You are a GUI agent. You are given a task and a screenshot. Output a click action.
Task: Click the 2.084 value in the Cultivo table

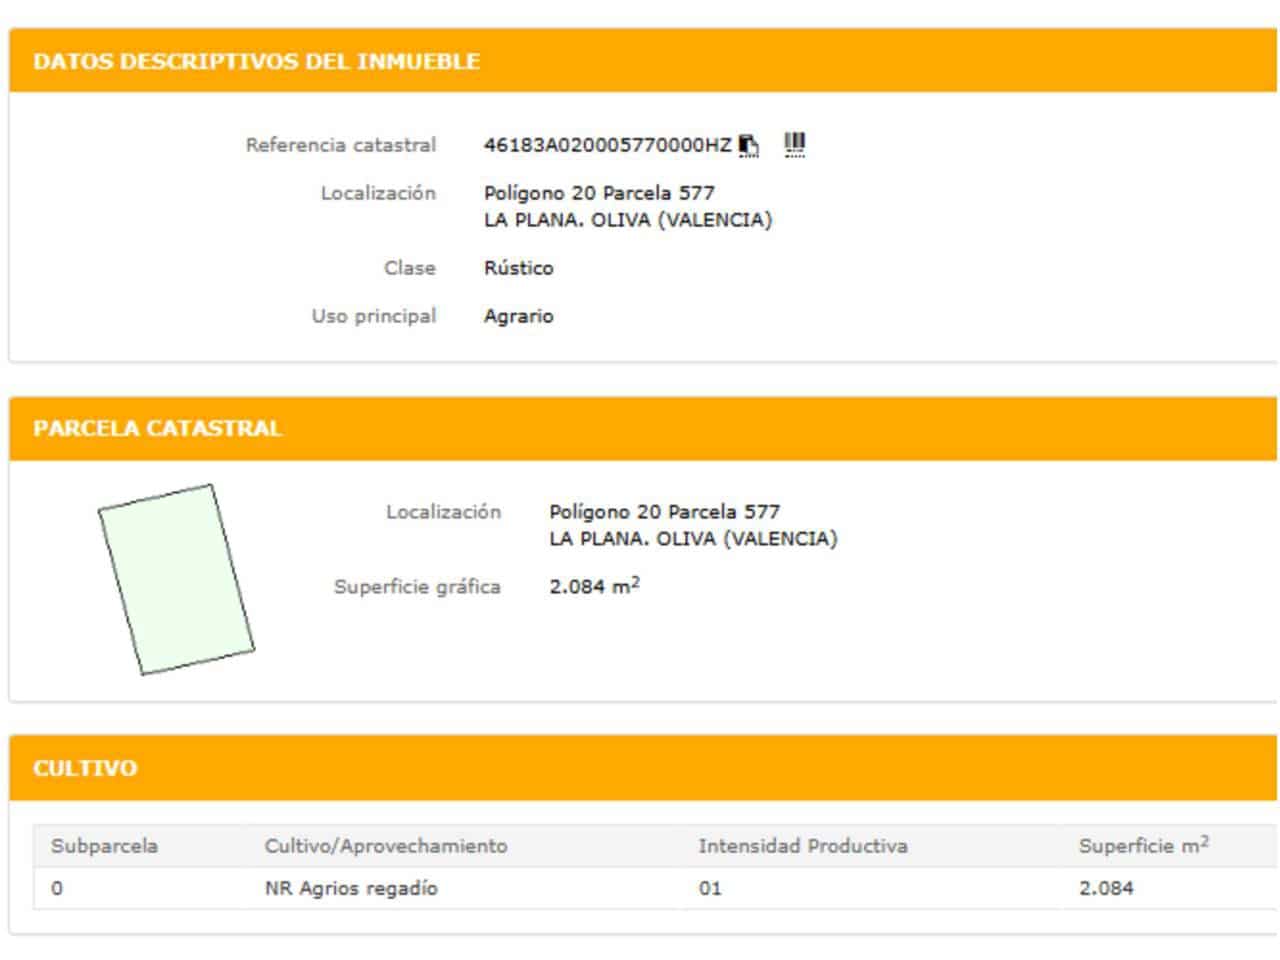pos(1105,888)
